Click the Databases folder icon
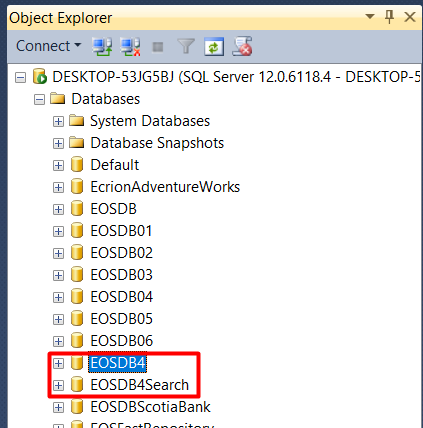The height and width of the screenshot is (428, 423). pos(57,98)
